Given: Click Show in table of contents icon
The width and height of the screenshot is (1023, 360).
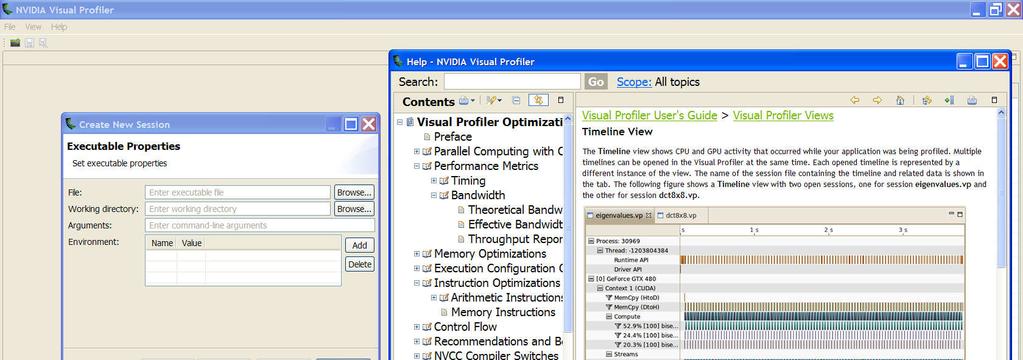Looking at the screenshot, I should click(926, 100).
